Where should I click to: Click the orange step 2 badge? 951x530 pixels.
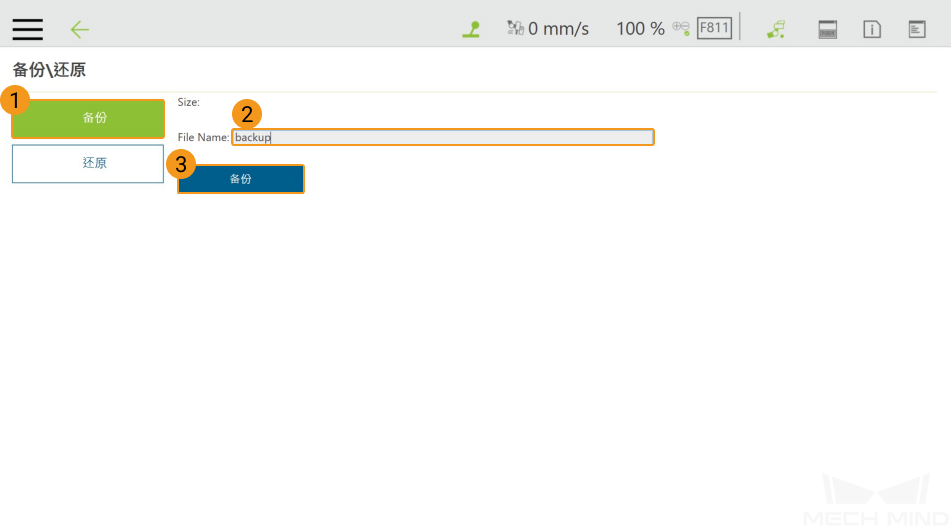coord(246,114)
